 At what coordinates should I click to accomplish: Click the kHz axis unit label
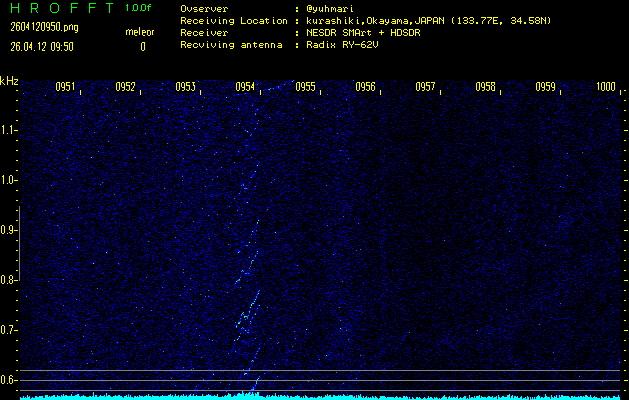(9, 81)
